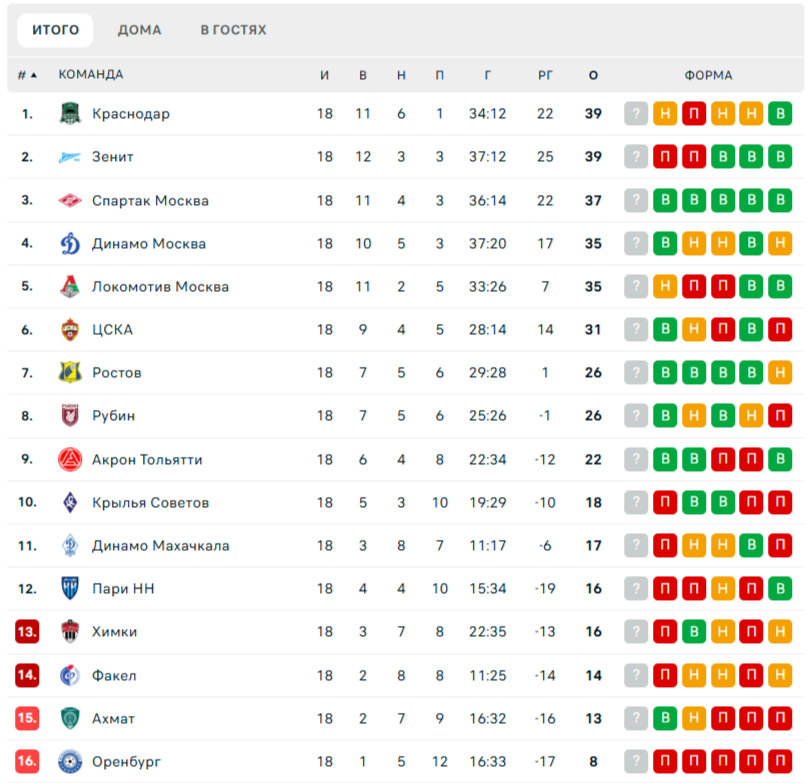Viewport: 810px width, 783px height.
Task: Click Краснодар's upcoming match question-mark badge
Action: click(x=636, y=114)
